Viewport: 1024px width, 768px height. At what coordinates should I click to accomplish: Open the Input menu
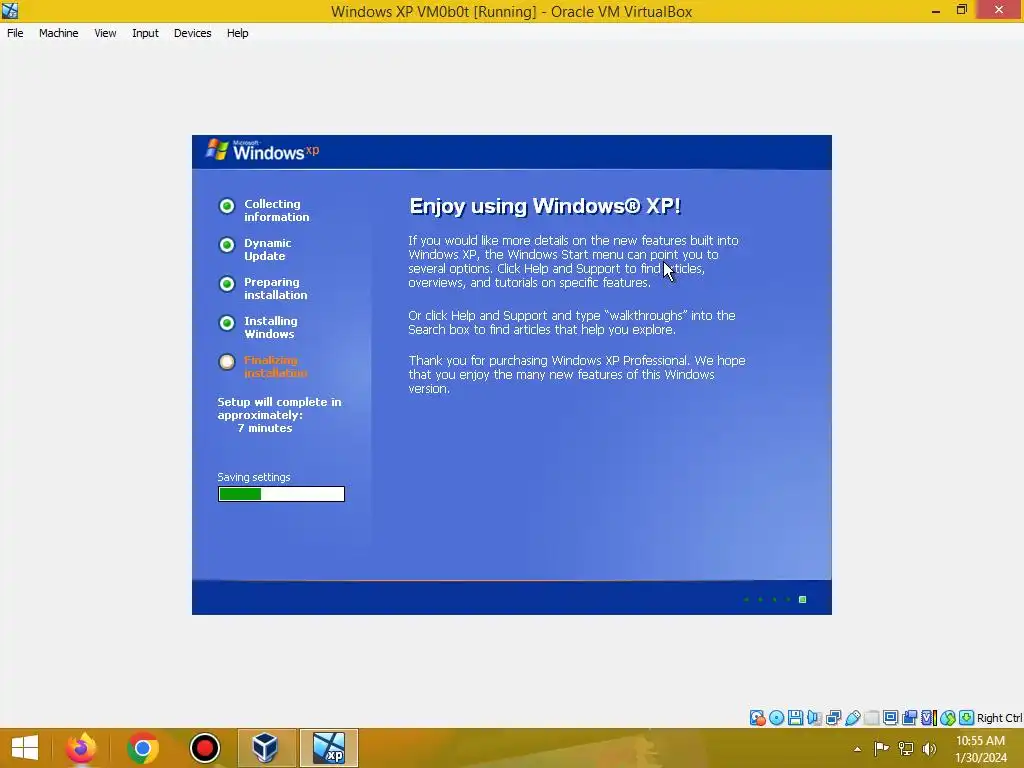145,33
